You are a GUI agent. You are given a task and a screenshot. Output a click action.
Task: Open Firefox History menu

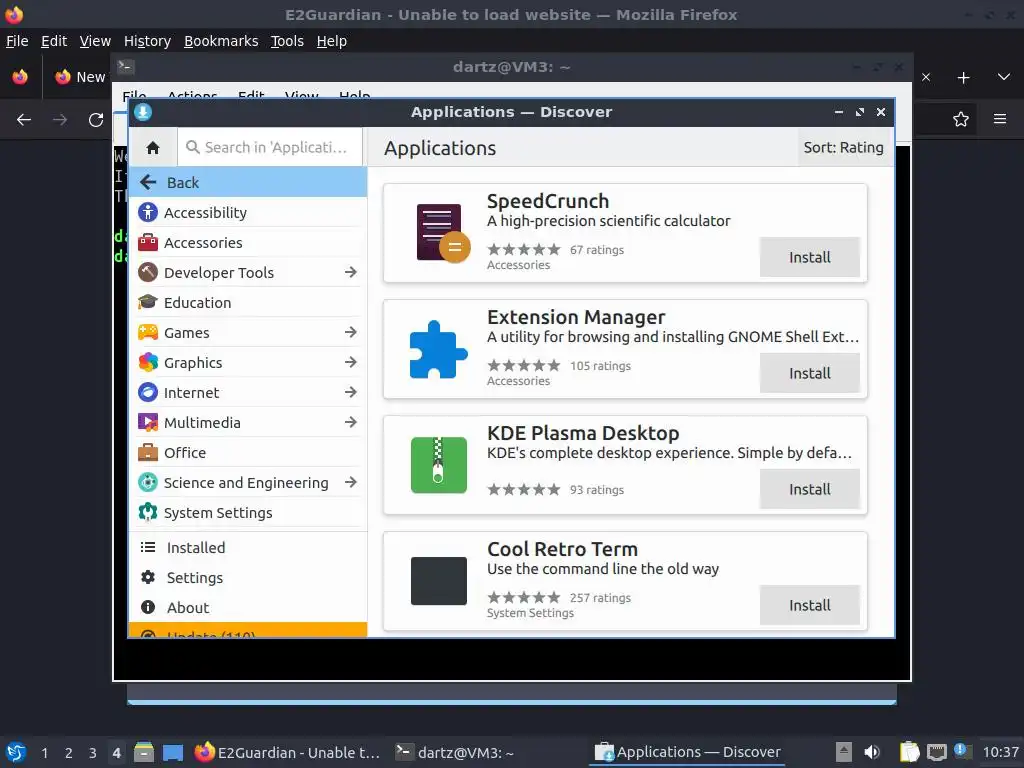click(x=147, y=41)
